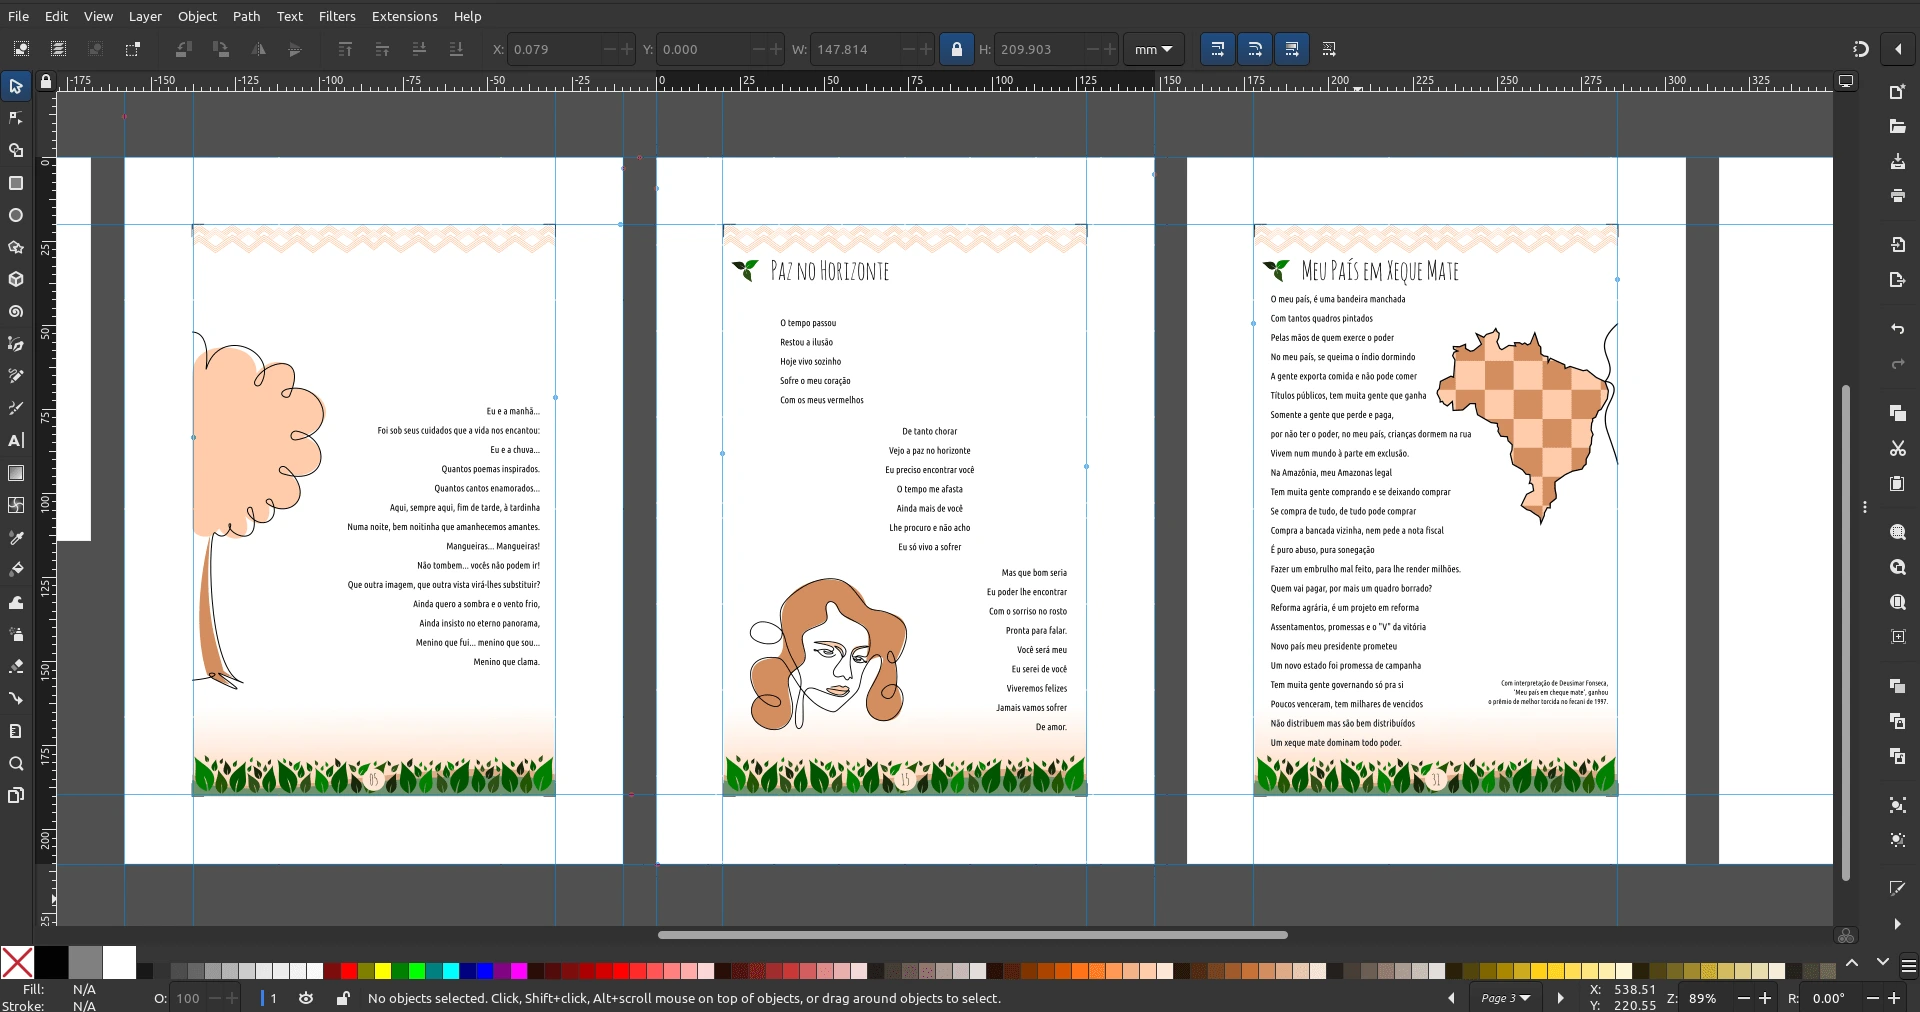Click the Export file icon
Image resolution: width=1920 pixels, height=1012 pixels.
[1897, 279]
